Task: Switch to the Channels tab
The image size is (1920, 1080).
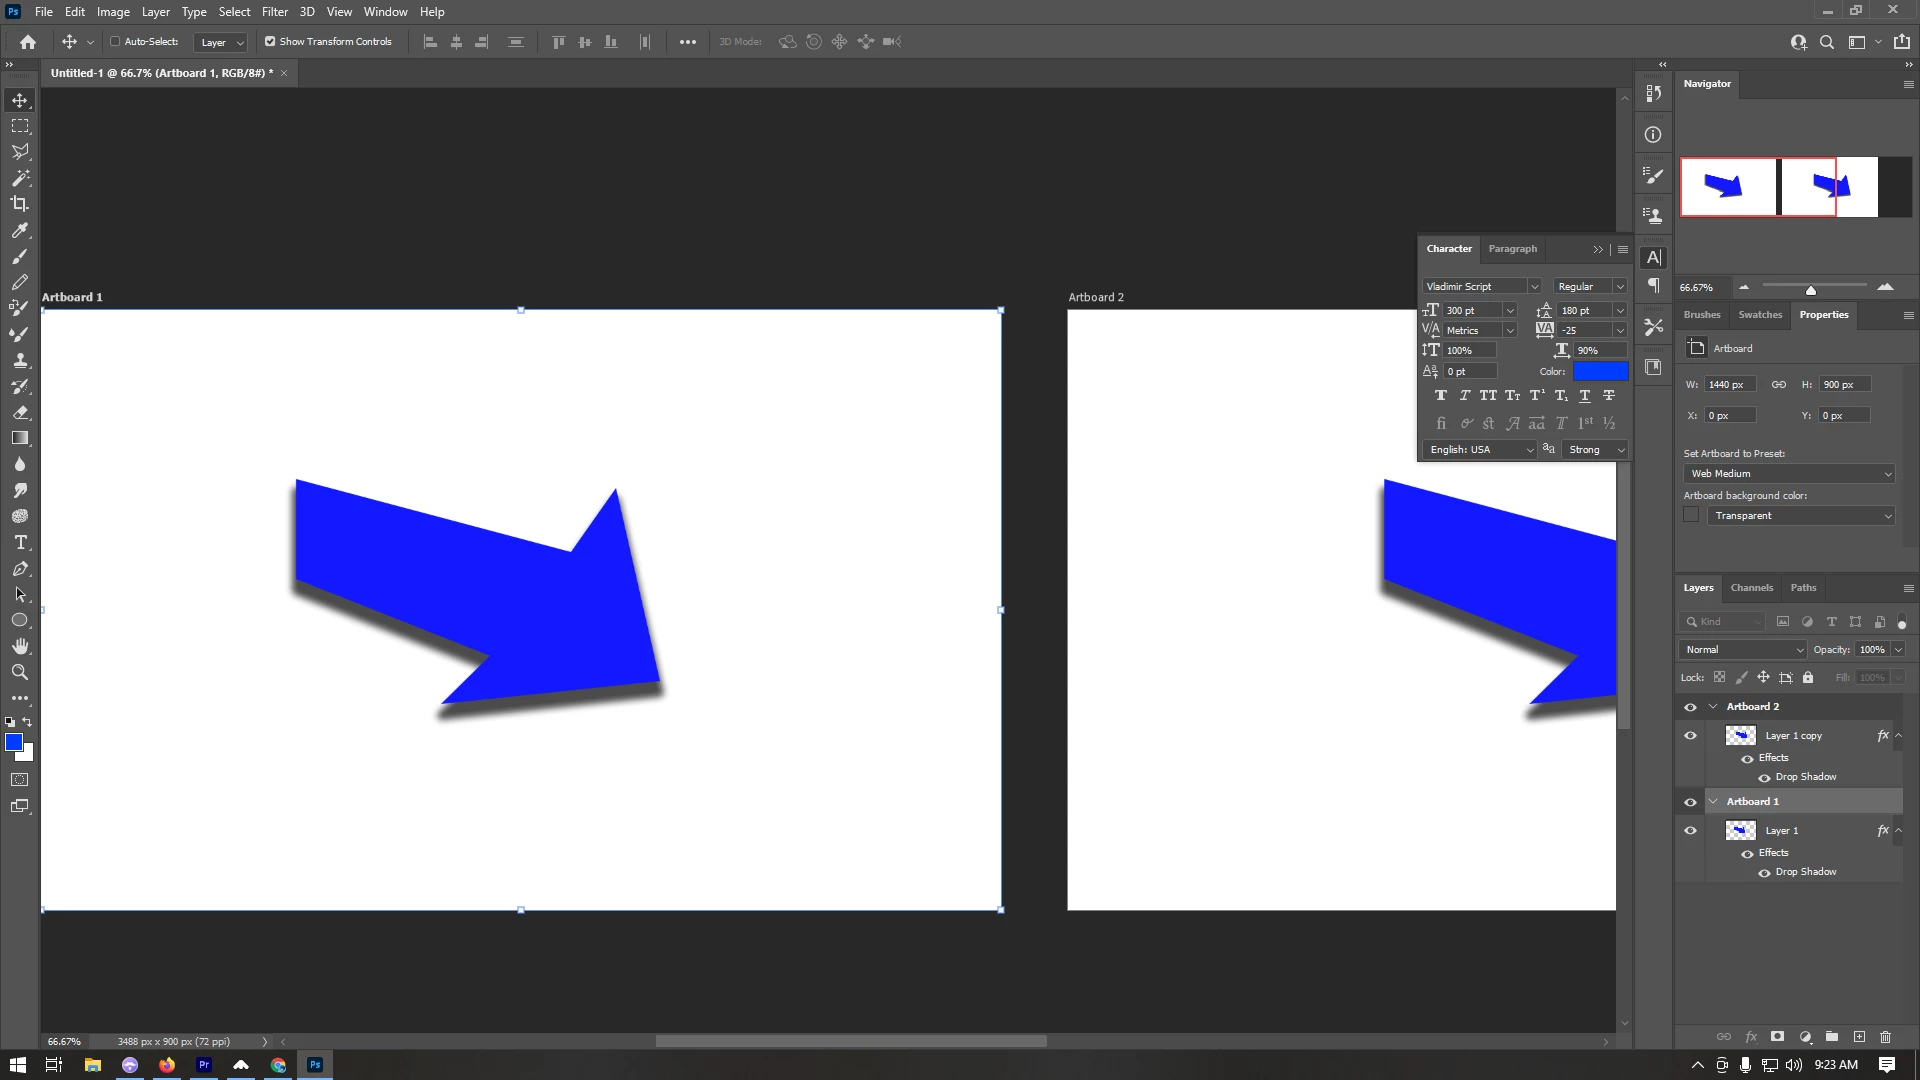Action: (1751, 588)
